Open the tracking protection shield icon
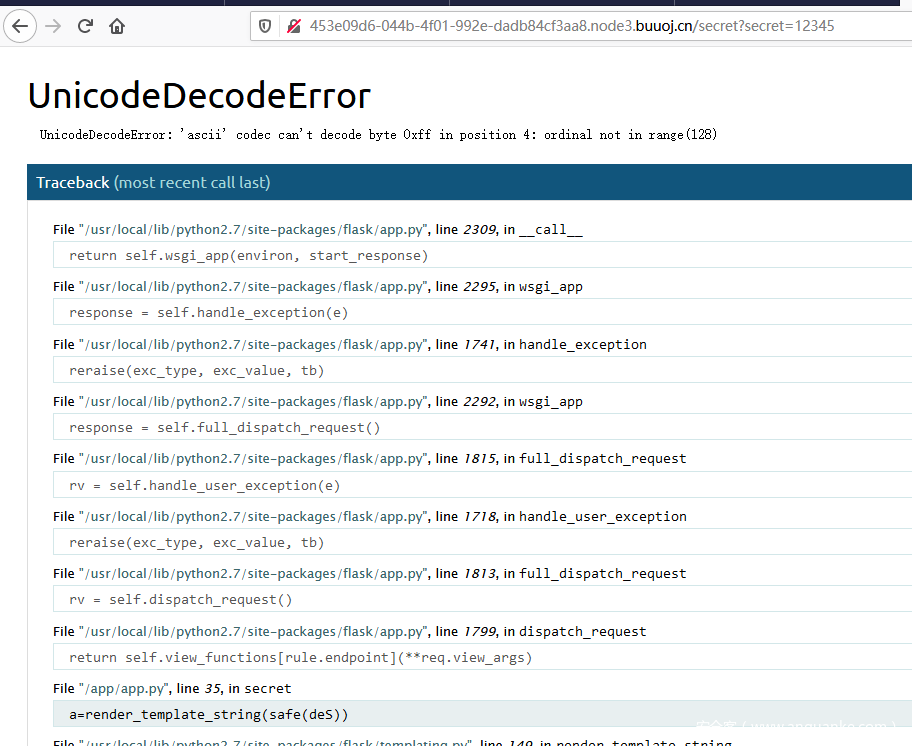This screenshot has width=912, height=746. (265, 26)
